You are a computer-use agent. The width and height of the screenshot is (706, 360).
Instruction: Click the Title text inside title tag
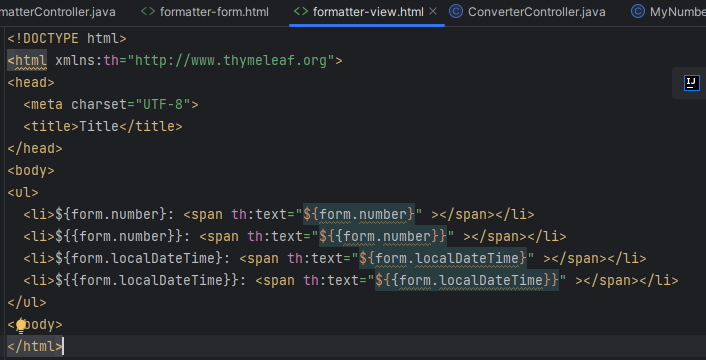99,127
